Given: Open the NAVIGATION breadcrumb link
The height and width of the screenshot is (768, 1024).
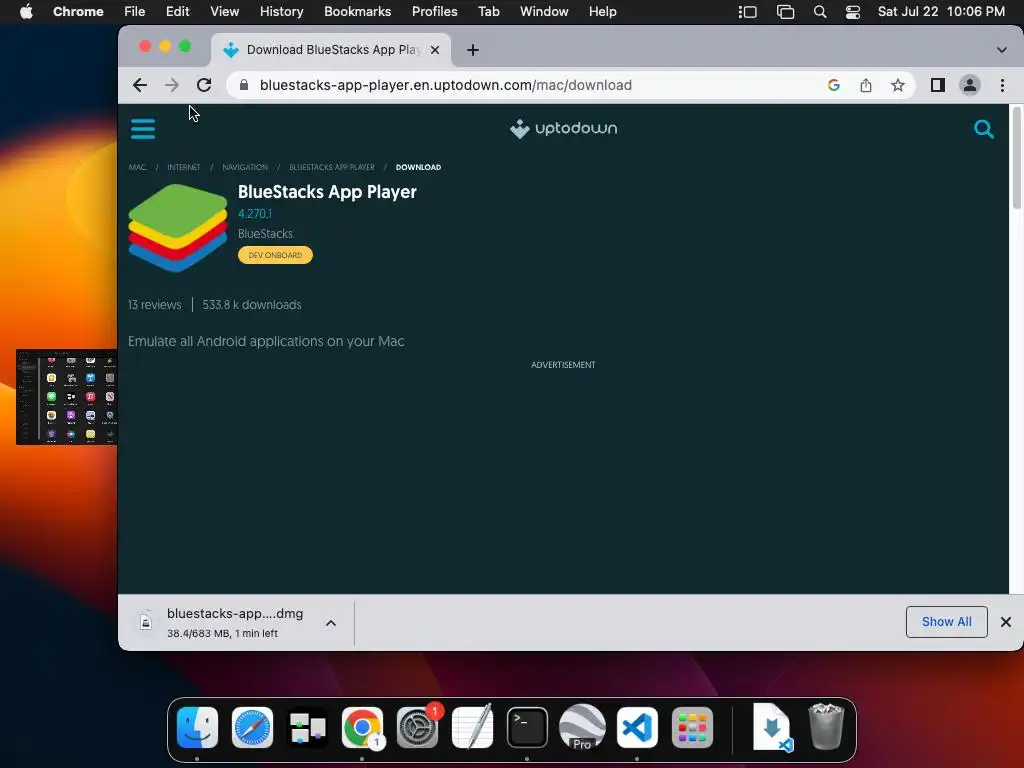Looking at the screenshot, I should pyautogui.click(x=245, y=167).
